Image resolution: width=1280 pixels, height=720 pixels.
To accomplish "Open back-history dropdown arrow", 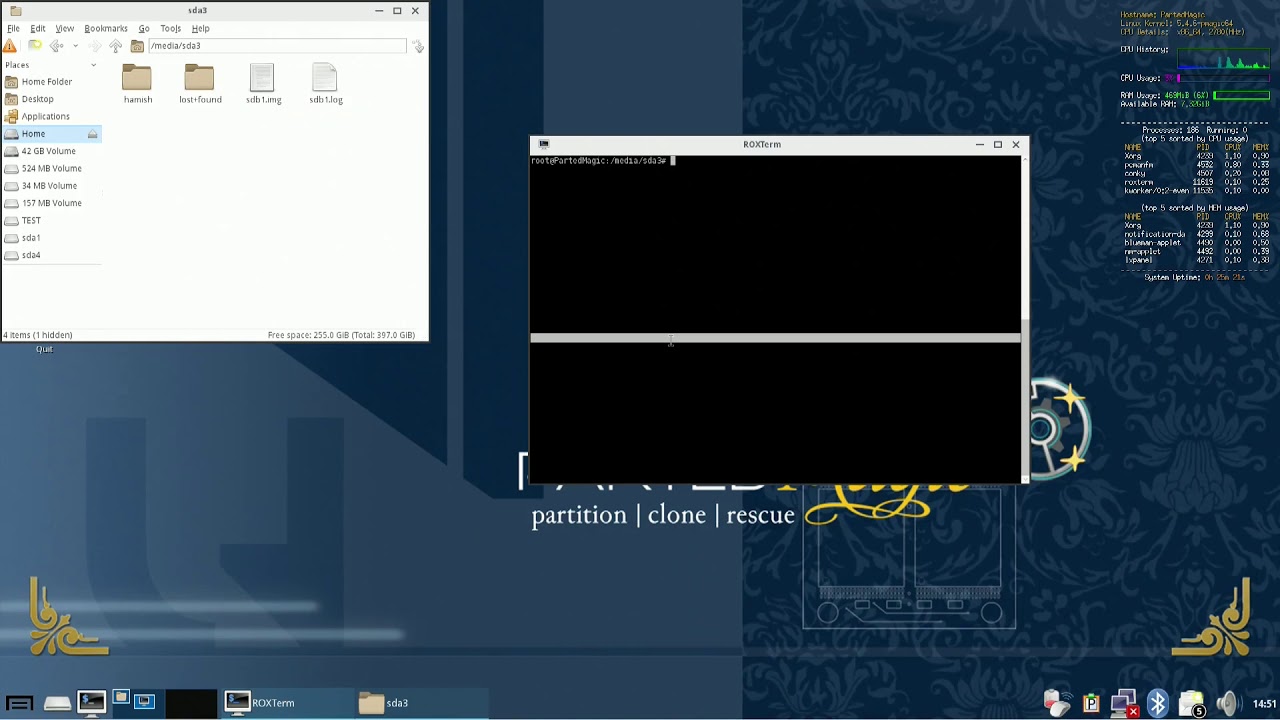I will pos(75,46).
